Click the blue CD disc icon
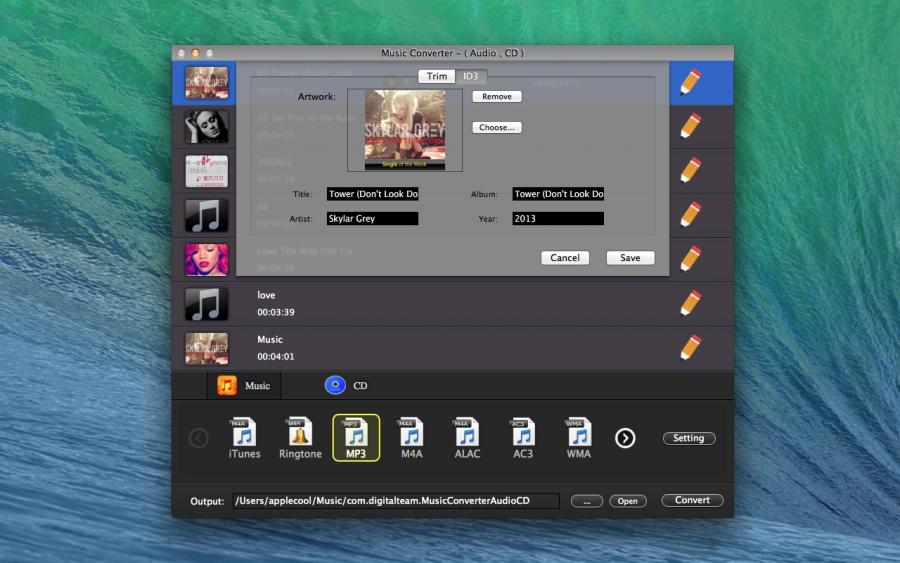900x563 pixels. click(335, 385)
